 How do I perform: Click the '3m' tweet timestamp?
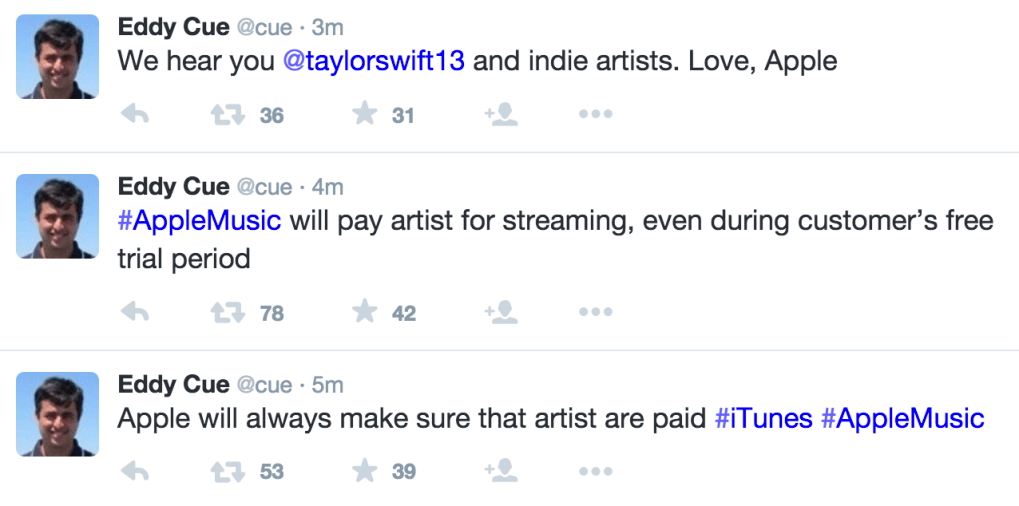[327, 28]
